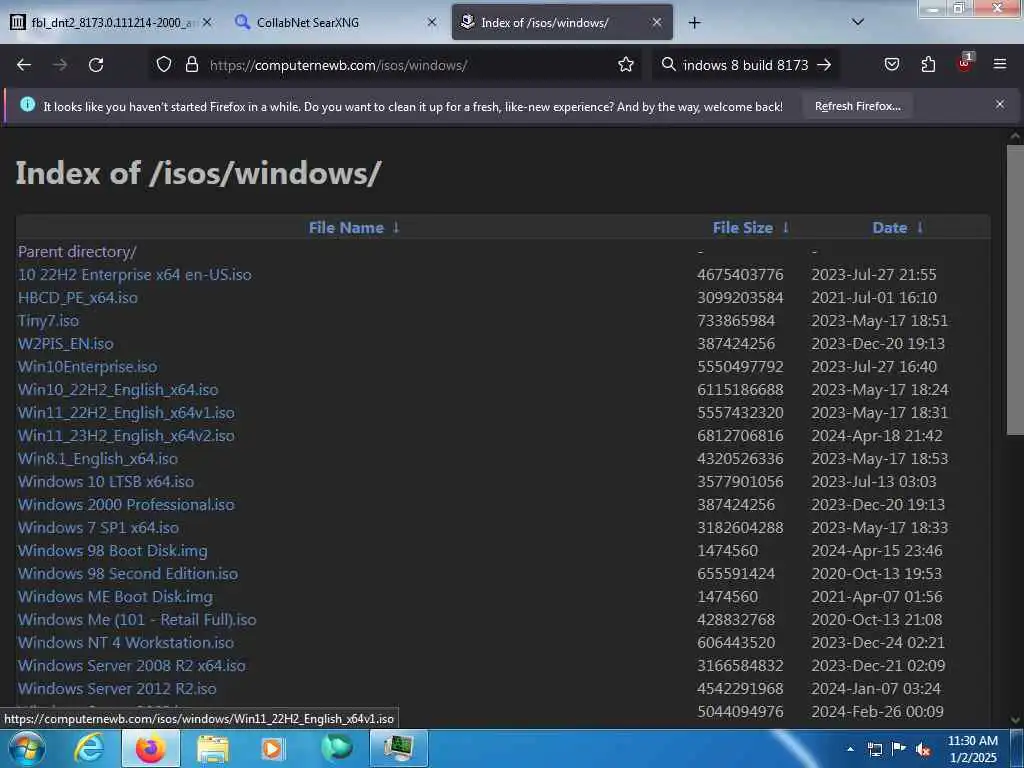List all tabs with the chevron

coord(858,22)
